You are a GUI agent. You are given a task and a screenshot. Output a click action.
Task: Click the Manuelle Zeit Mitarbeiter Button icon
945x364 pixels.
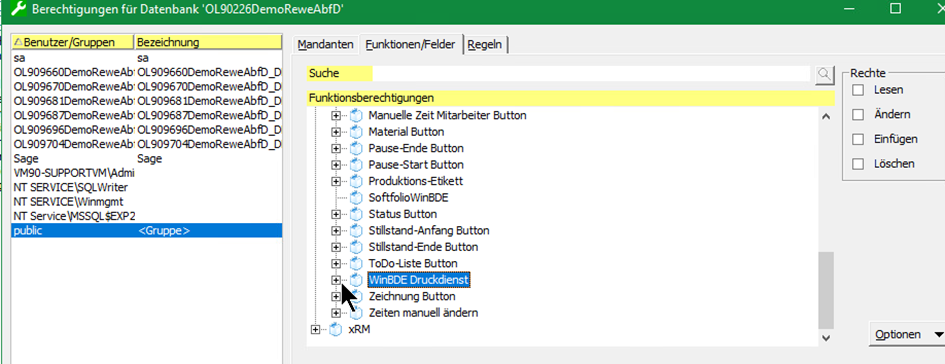point(356,115)
